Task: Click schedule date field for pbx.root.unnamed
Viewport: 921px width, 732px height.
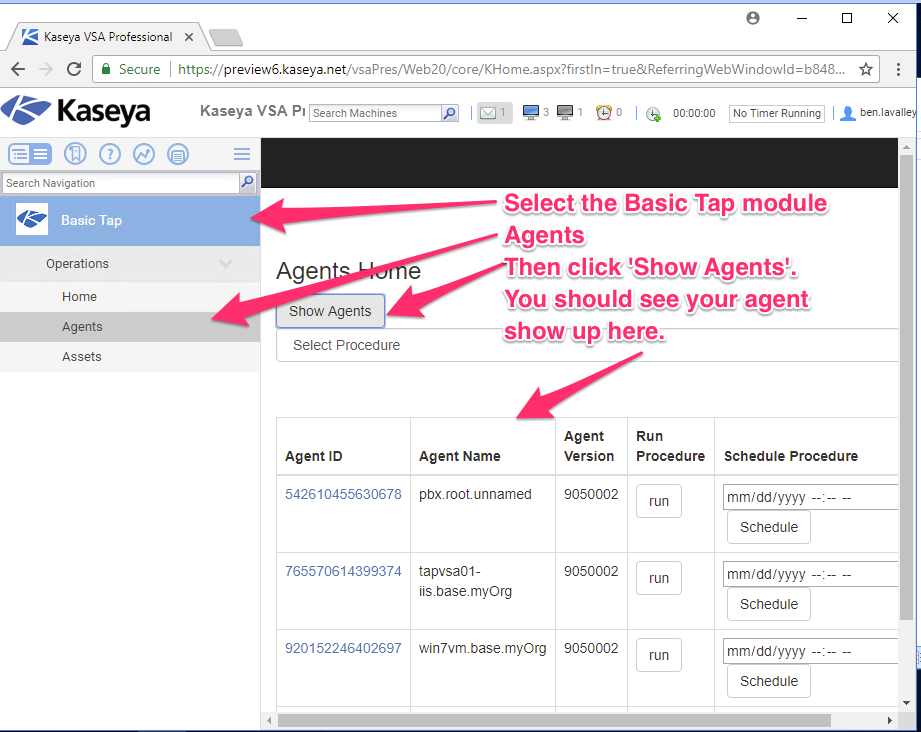Action: 811,498
